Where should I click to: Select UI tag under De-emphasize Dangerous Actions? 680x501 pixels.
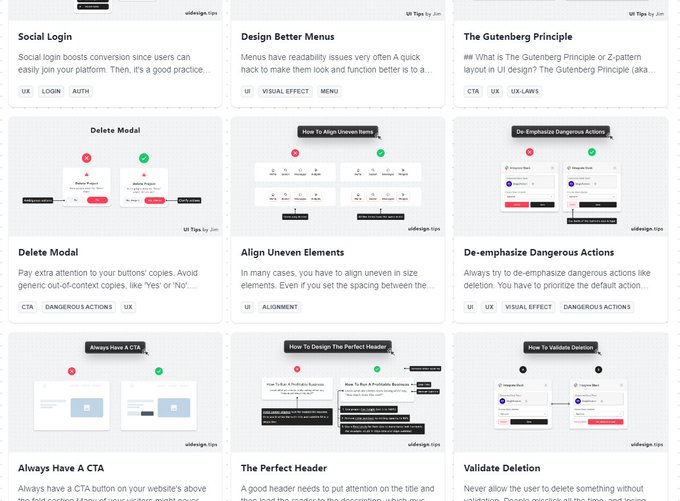[x=470, y=307]
